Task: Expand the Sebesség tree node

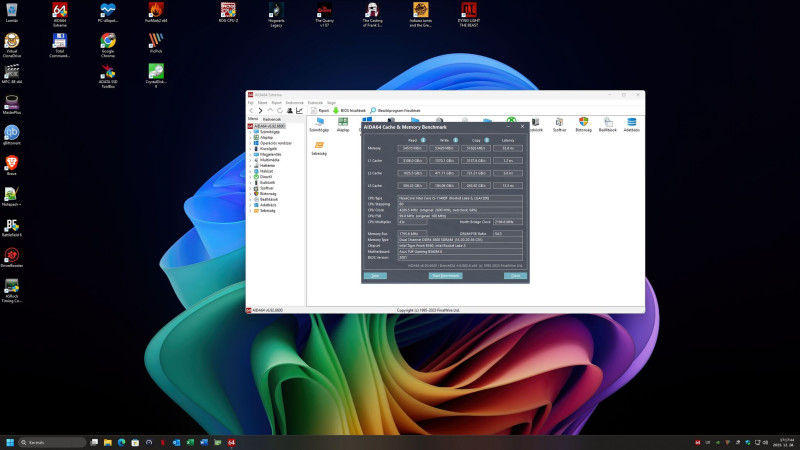Action: [251, 210]
